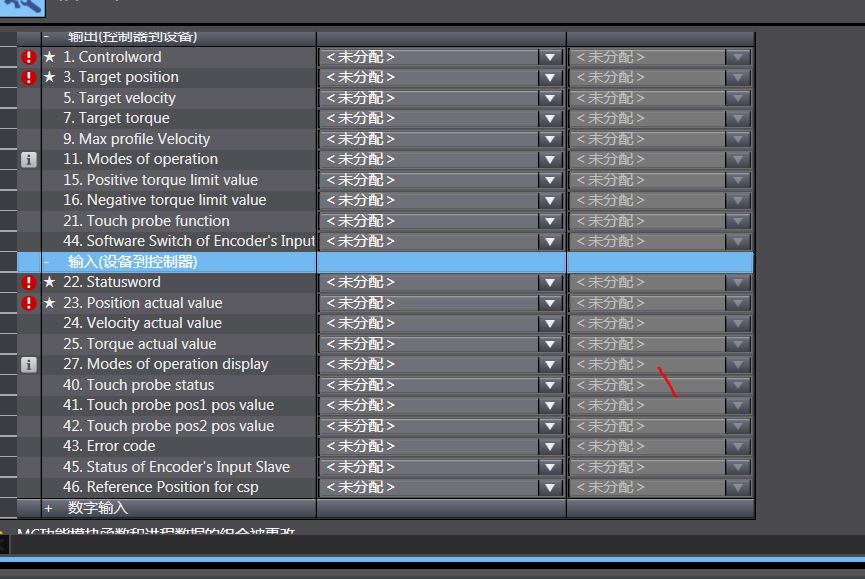Click the star icon before Controlword
The image size is (865, 579).
pyautogui.click(x=50, y=57)
